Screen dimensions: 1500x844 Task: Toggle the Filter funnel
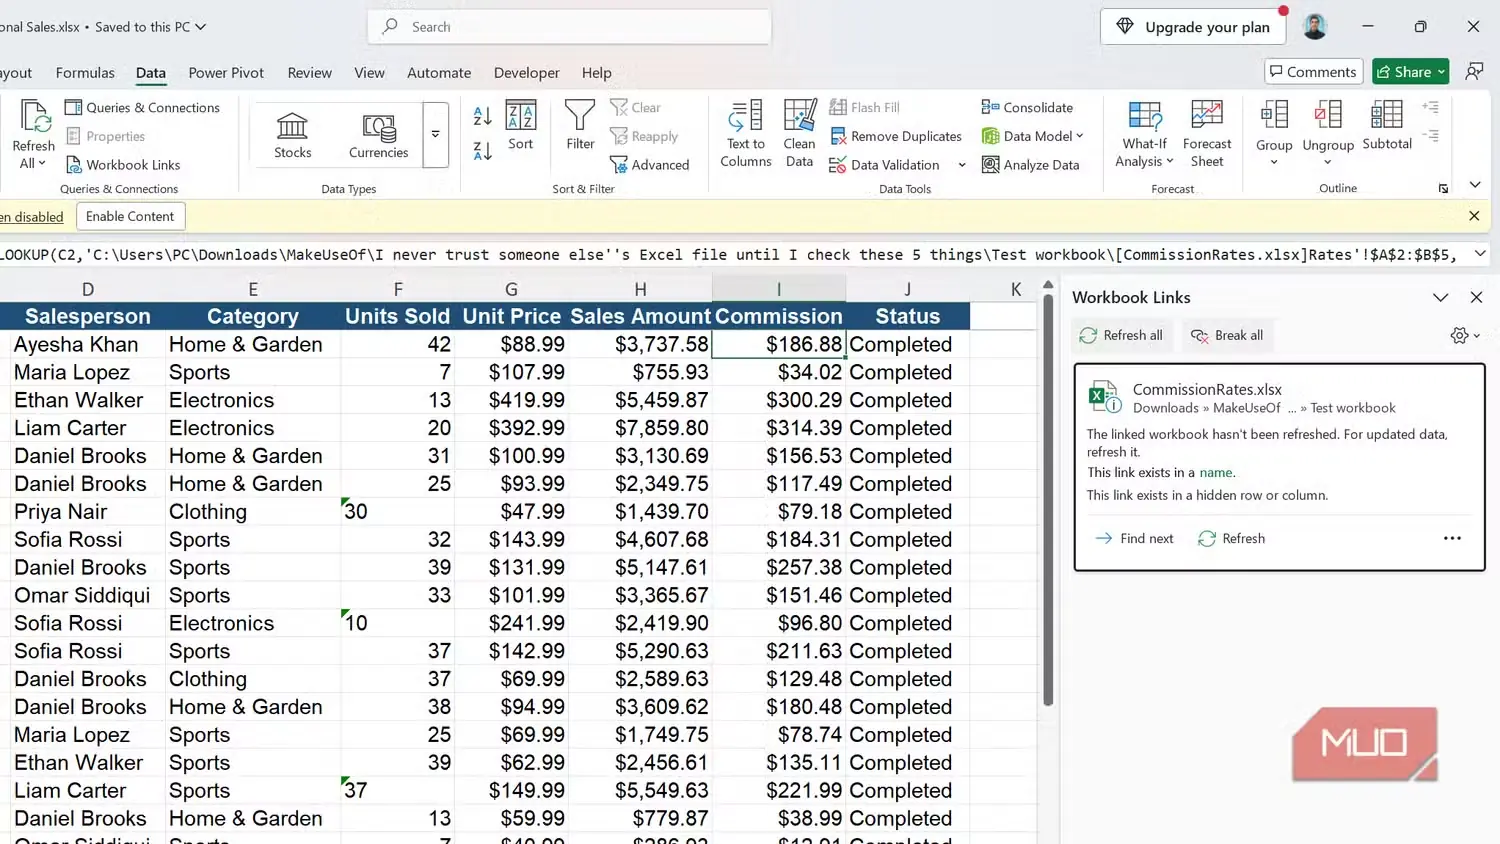point(580,126)
